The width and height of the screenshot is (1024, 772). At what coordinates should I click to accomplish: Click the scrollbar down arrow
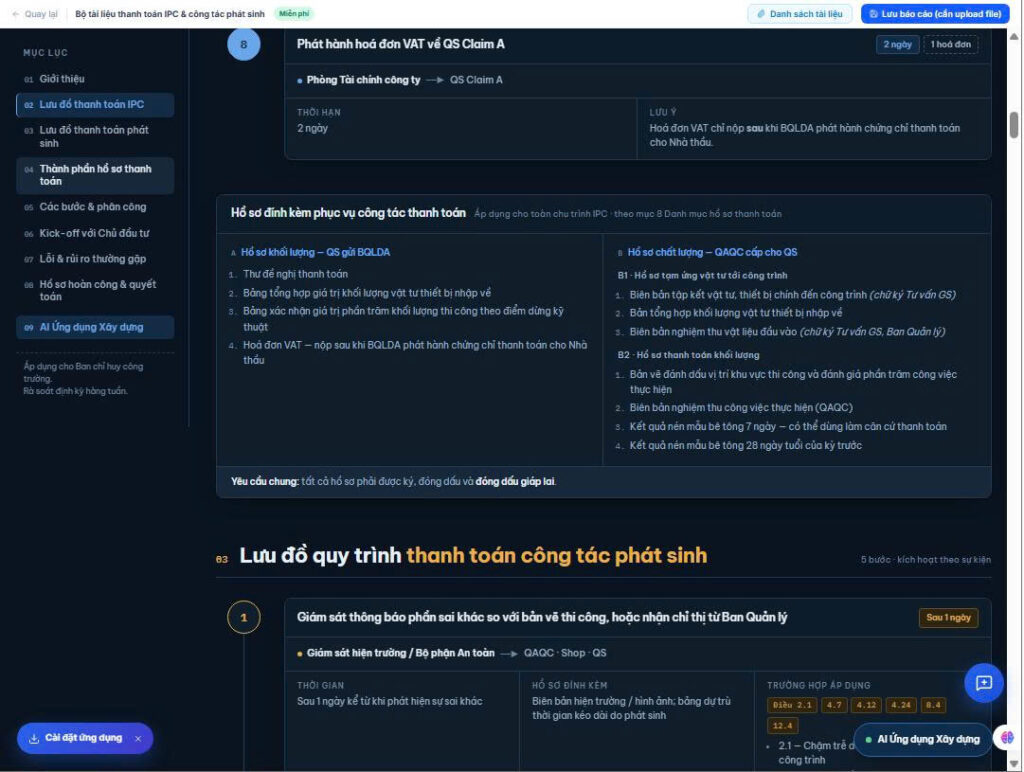(x=1014, y=764)
